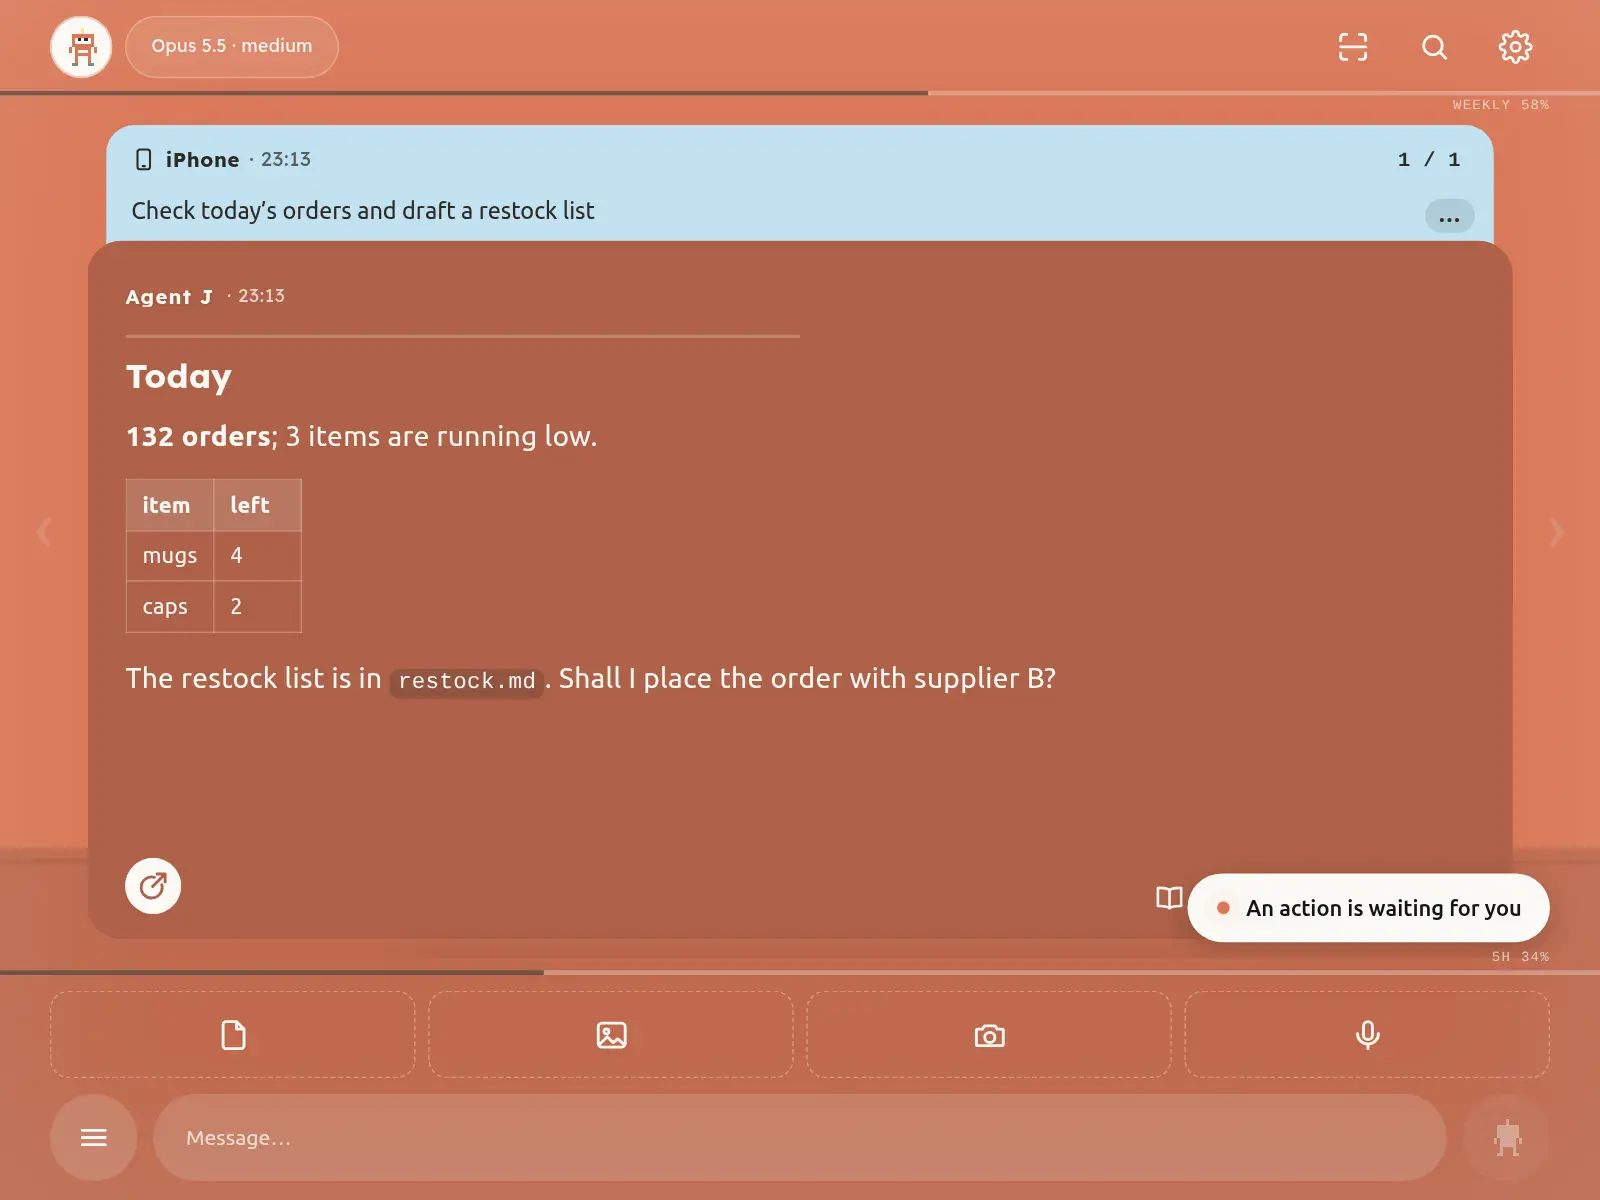1600x1200 pixels.
Task: Click the 5H usage progress bar
Action: point(800,972)
